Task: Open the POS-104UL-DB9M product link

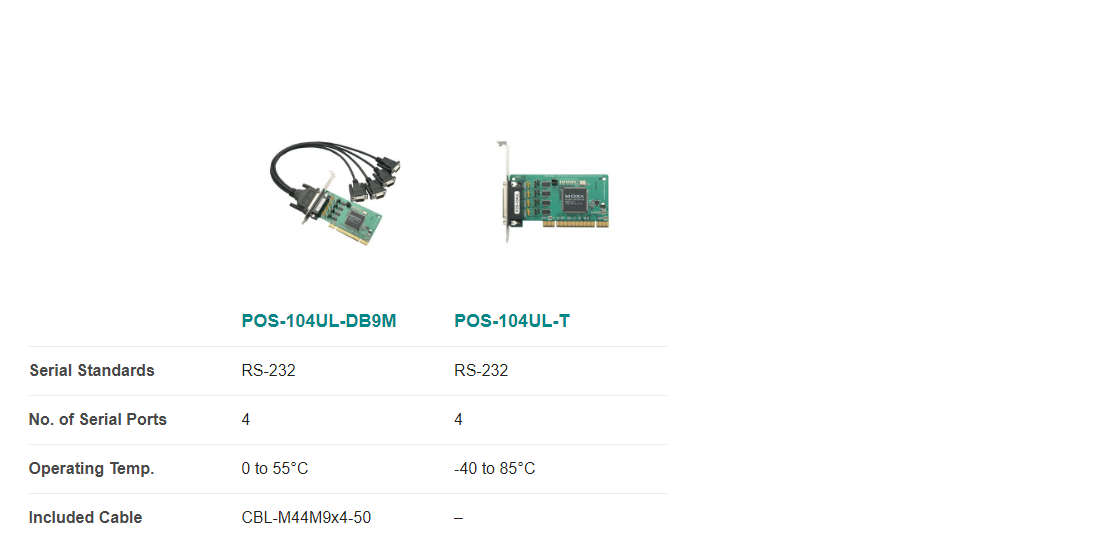Action: click(319, 321)
